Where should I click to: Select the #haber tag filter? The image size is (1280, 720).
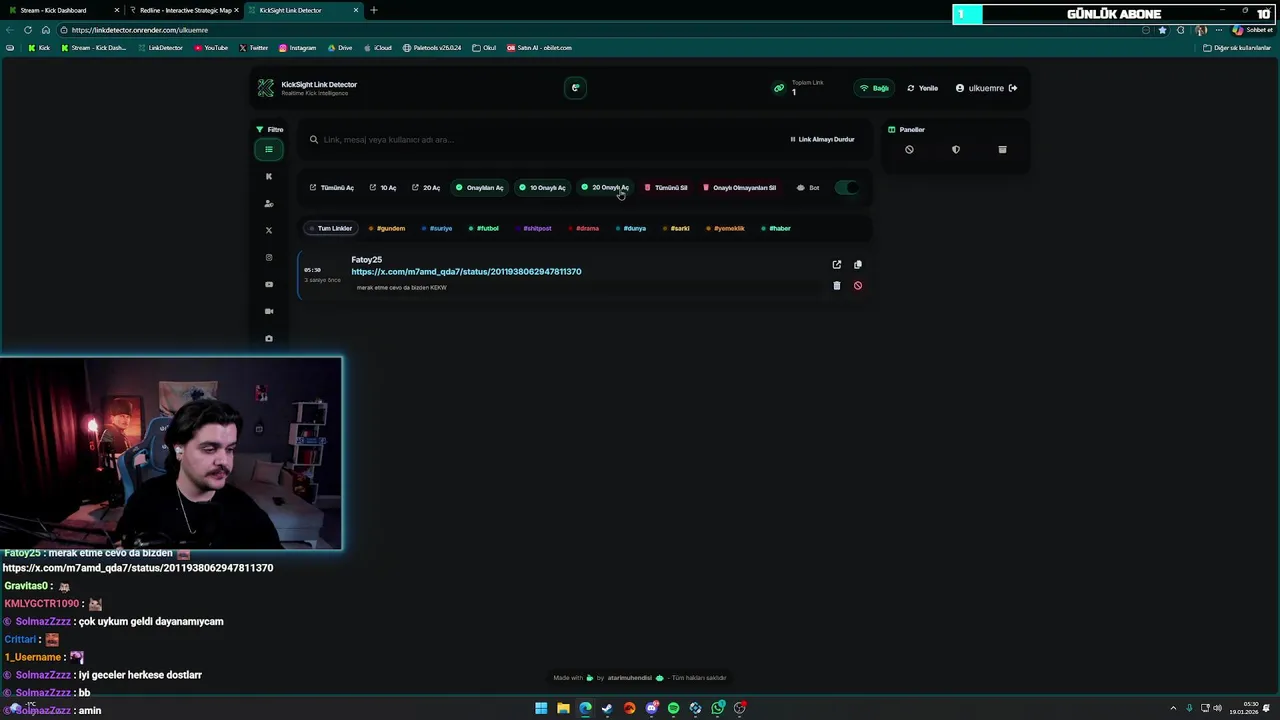tap(776, 228)
